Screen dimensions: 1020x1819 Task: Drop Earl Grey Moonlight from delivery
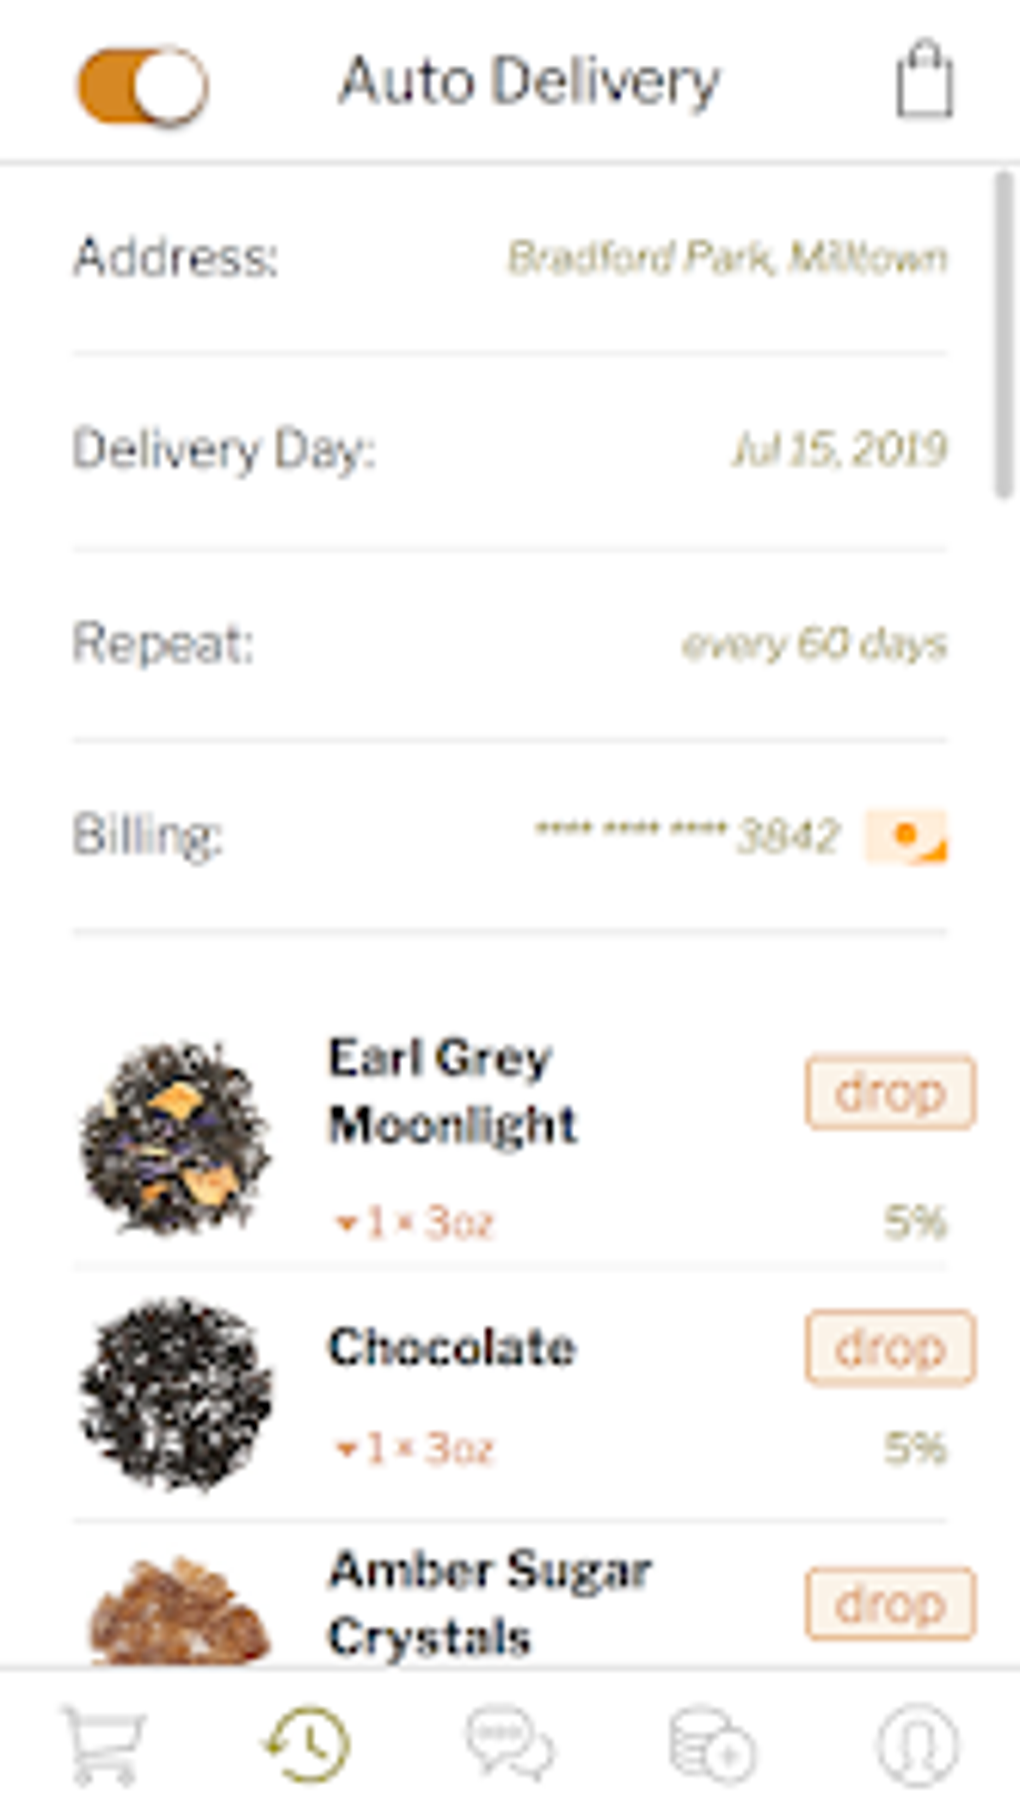tap(889, 1092)
